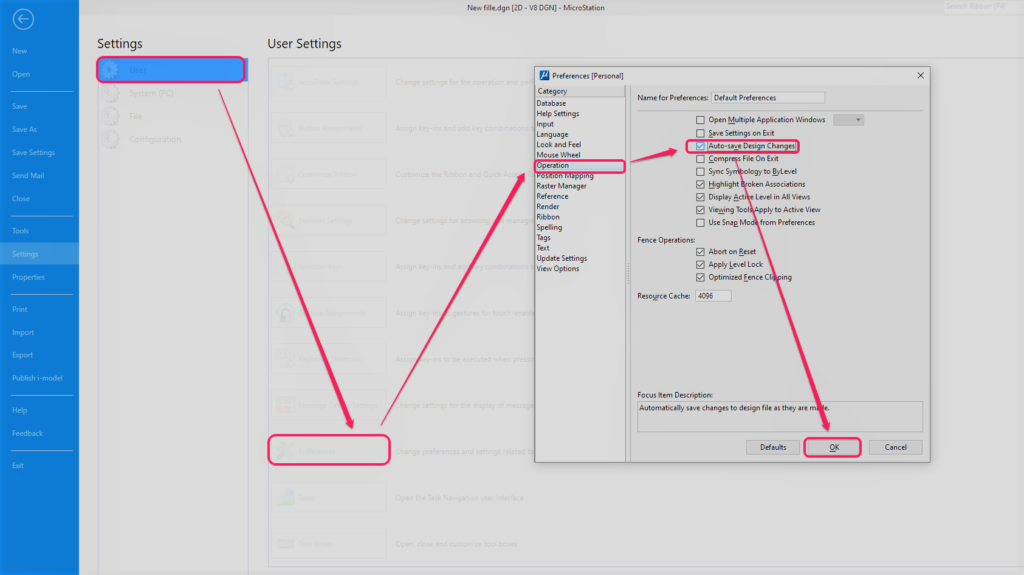This screenshot has height=575, width=1024.
Task: Select Raster Manager category
Action: point(561,186)
